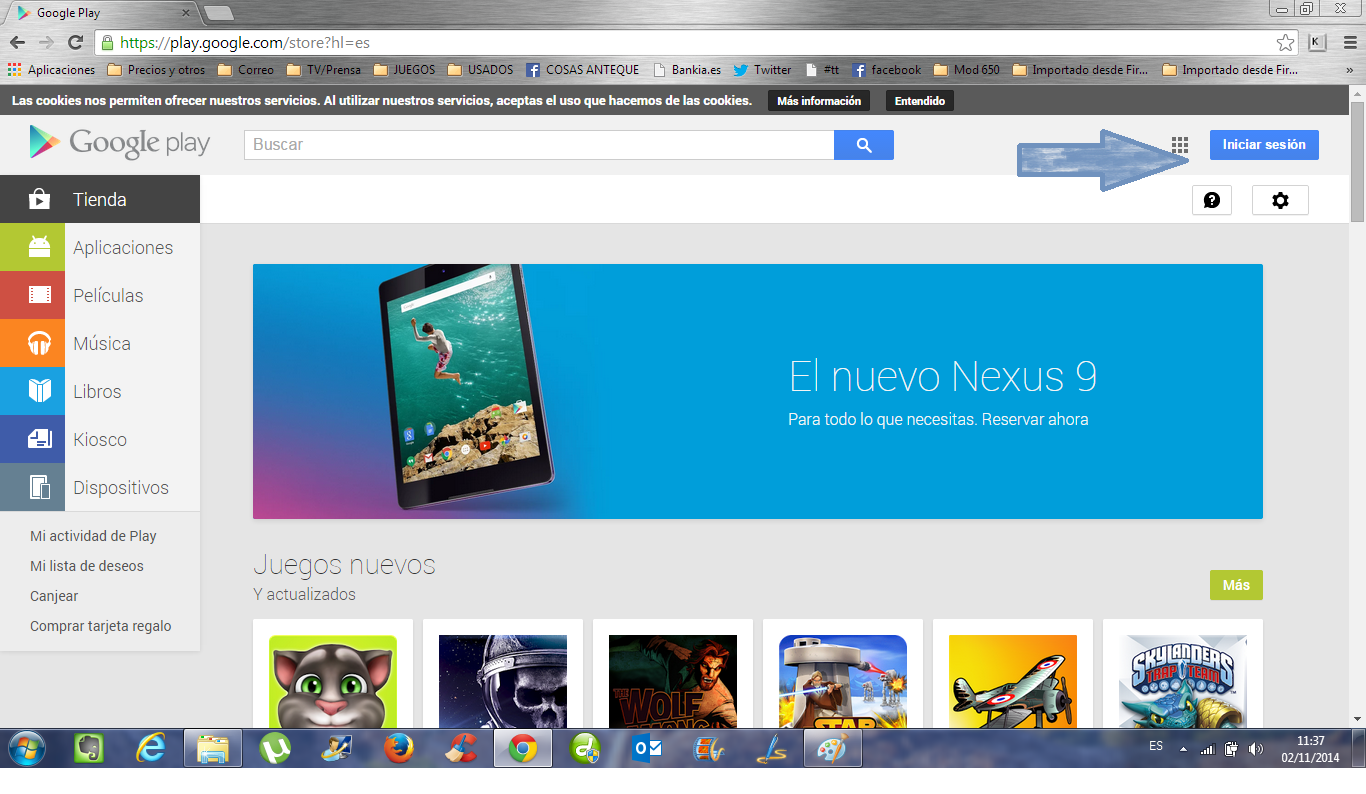Image resolution: width=1366 pixels, height=794 pixels.
Task: Click the browser reload icon
Action: pos(75,43)
